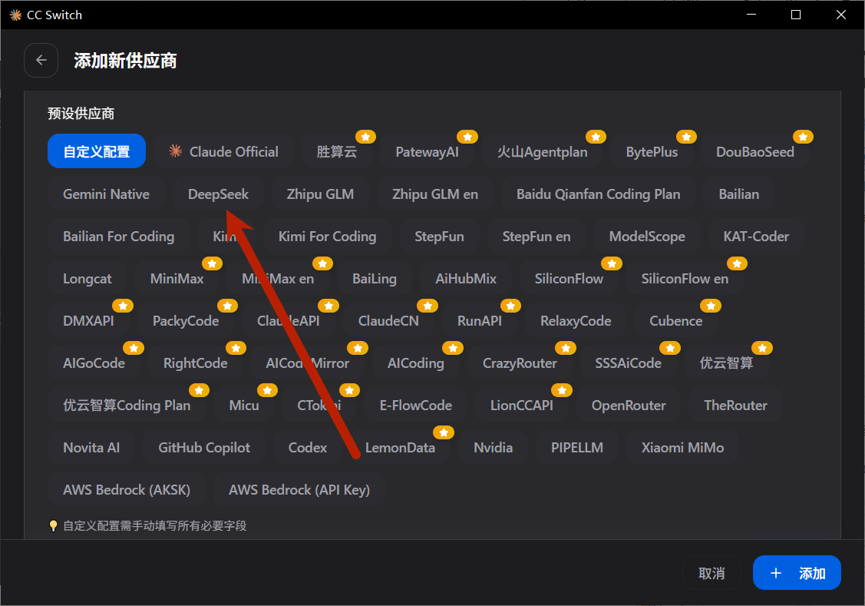Image resolution: width=865 pixels, height=606 pixels.
Task: Pick the AIGoCode provider chip
Action: click(x=94, y=363)
